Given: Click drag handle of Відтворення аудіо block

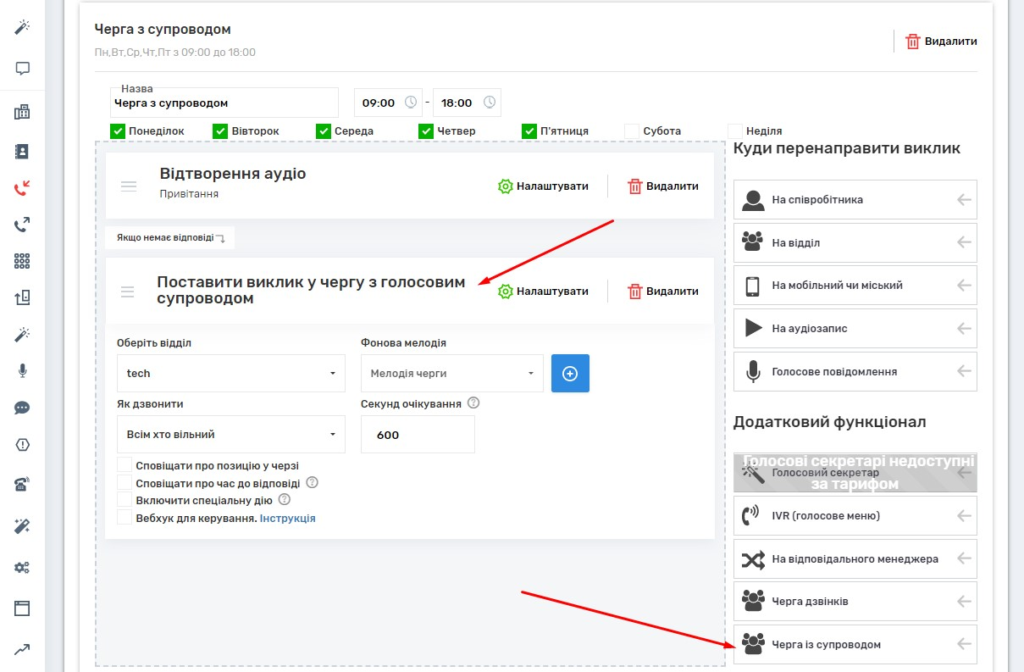Looking at the screenshot, I should [128, 186].
